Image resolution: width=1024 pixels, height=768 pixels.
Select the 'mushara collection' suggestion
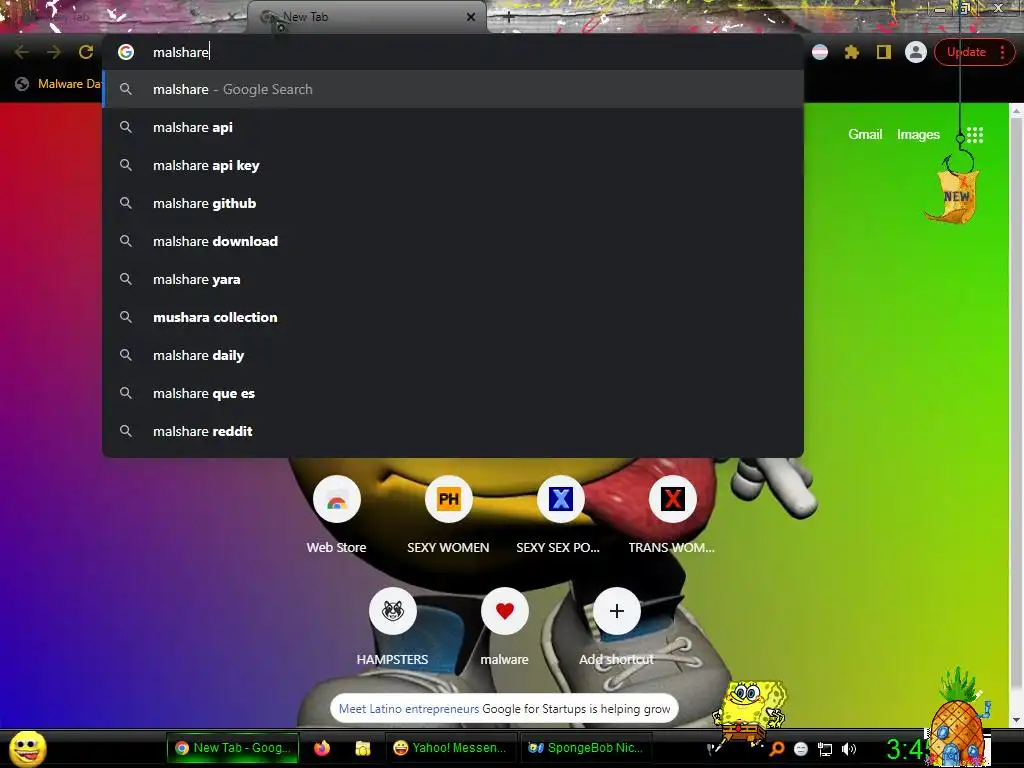coord(453,317)
